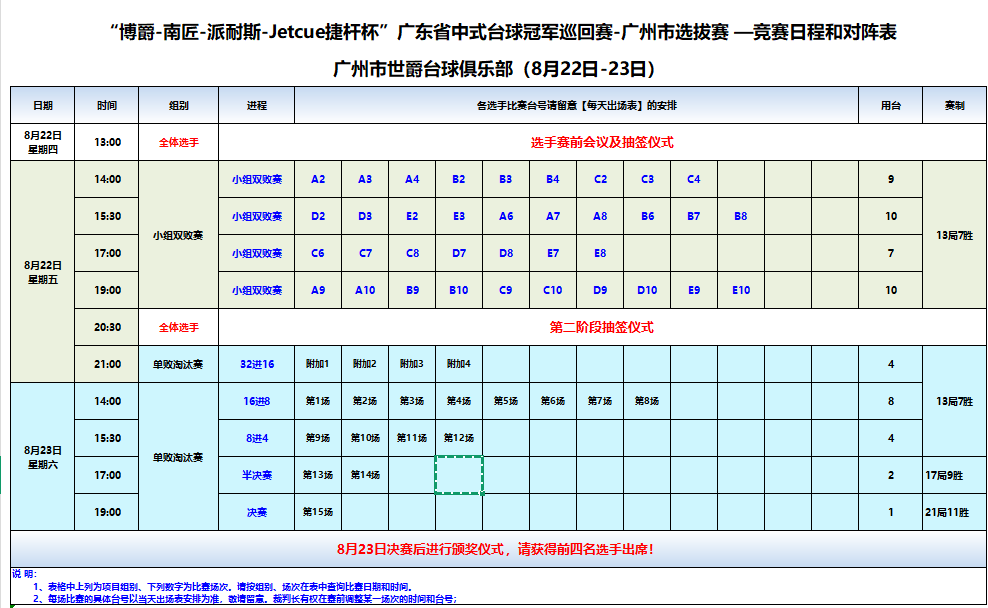The height and width of the screenshot is (608, 988).
Task: Click the 决赛 stage cell
Action: click(x=256, y=512)
